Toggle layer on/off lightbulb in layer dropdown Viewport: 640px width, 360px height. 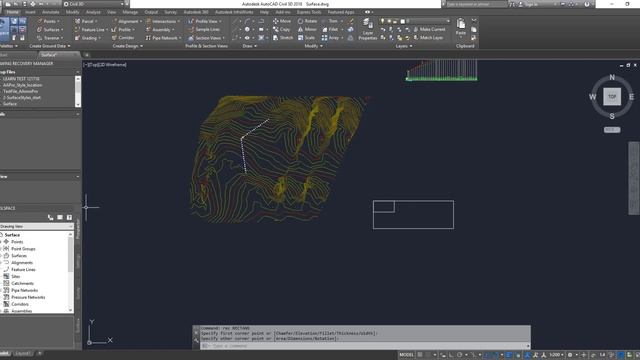tap(382, 21)
